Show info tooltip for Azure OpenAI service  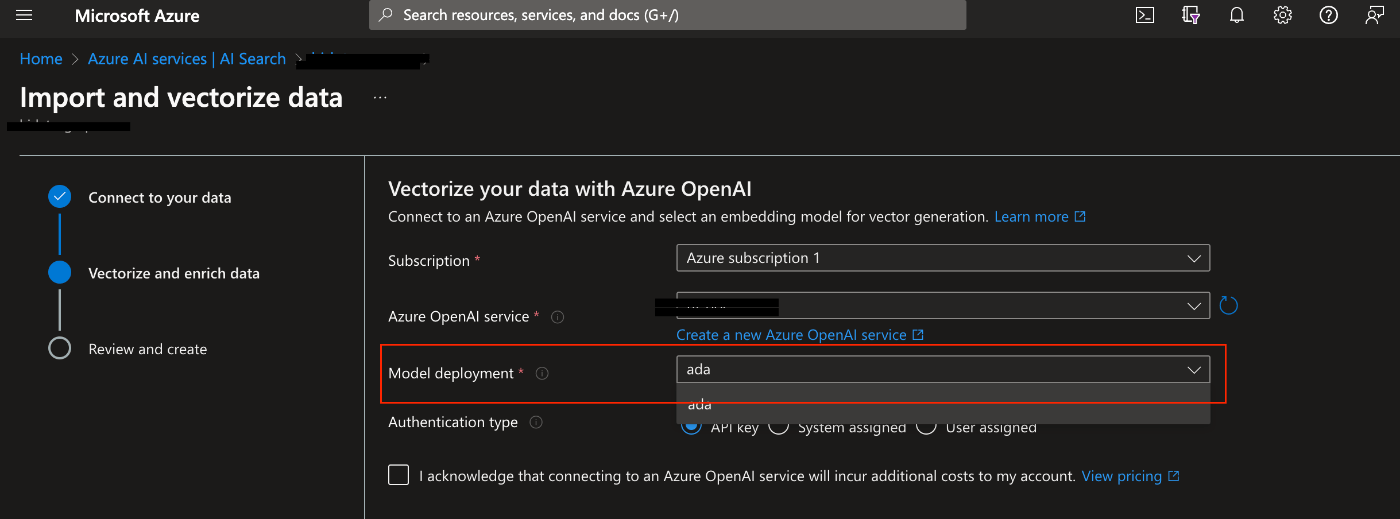pos(558,317)
